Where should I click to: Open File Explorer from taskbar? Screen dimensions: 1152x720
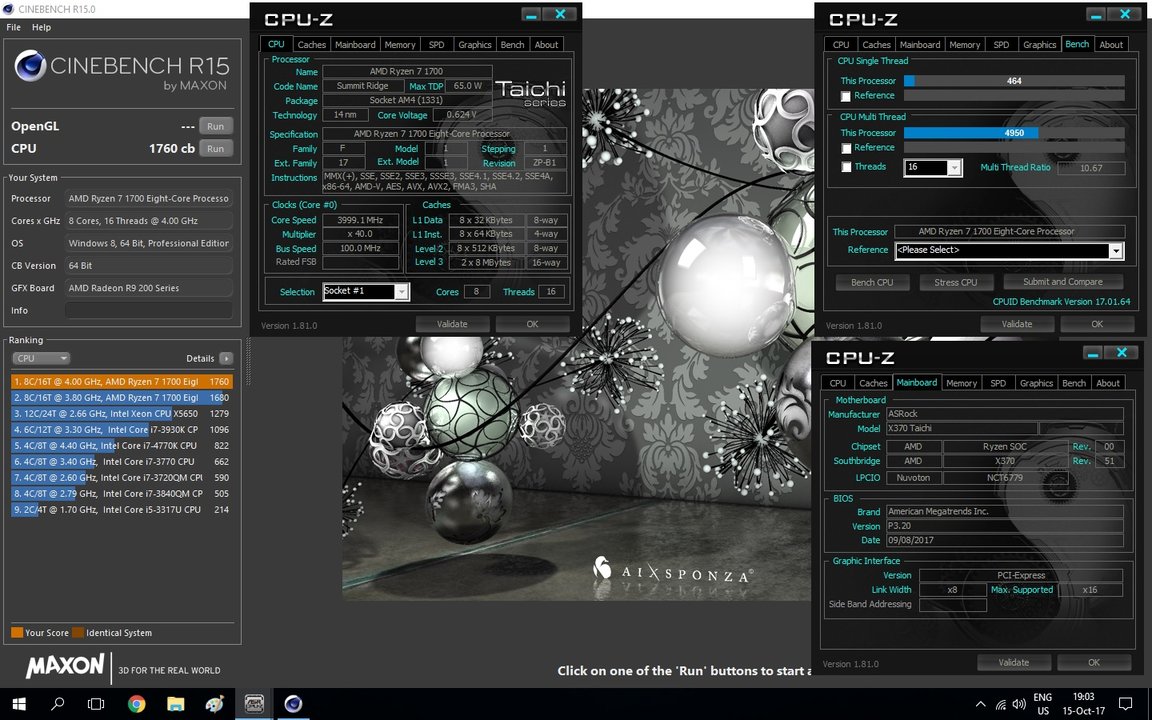[175, 704]
